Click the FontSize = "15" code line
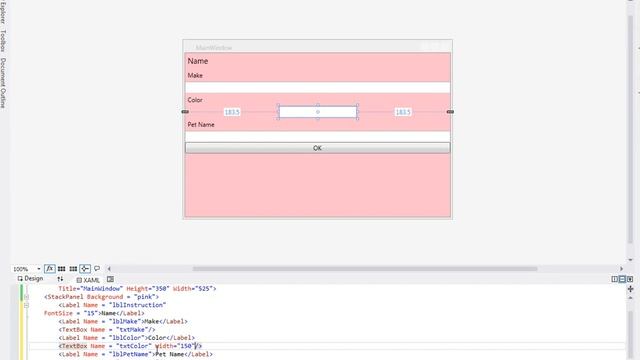 pyautogui.click(x=94, y=313)
